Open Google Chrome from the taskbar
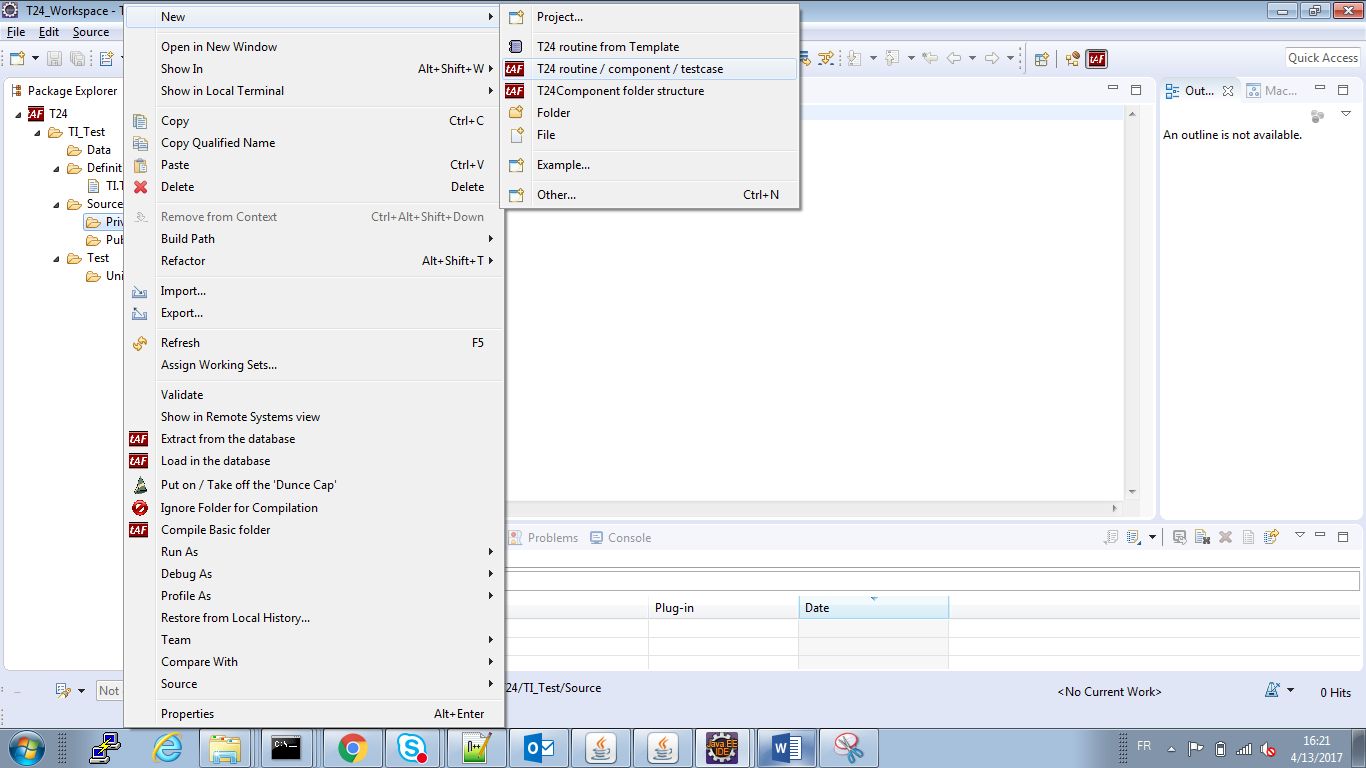 click(352, 747)
